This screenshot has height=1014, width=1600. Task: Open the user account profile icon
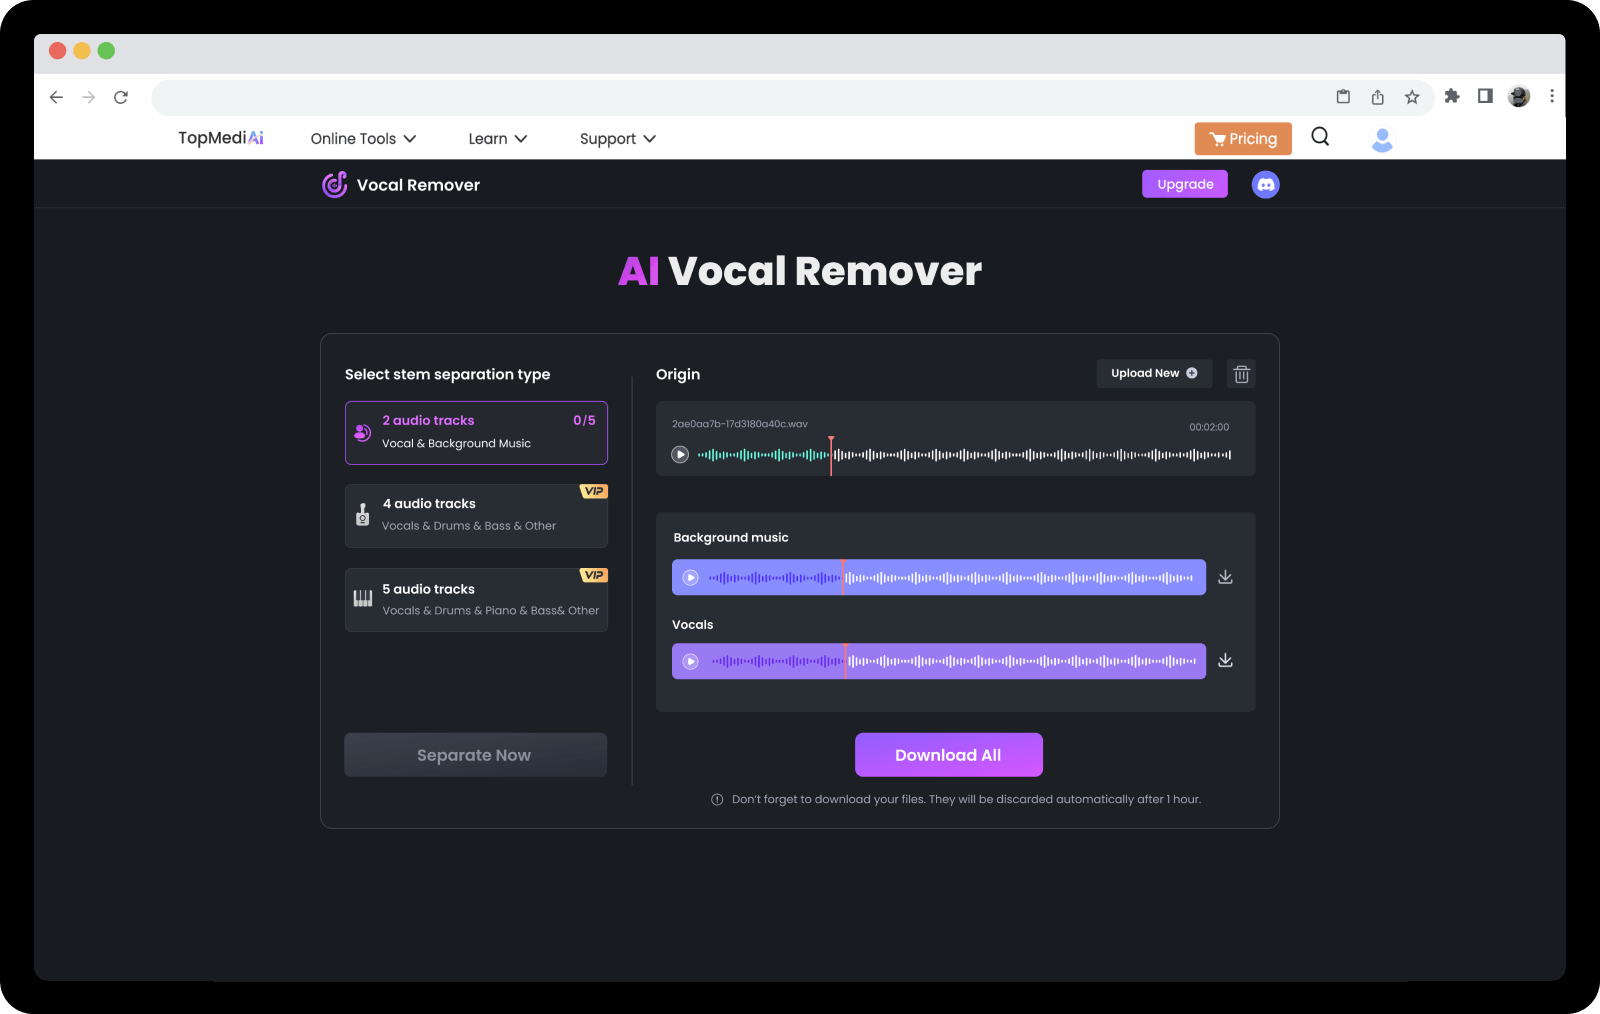coord(1381,140)
